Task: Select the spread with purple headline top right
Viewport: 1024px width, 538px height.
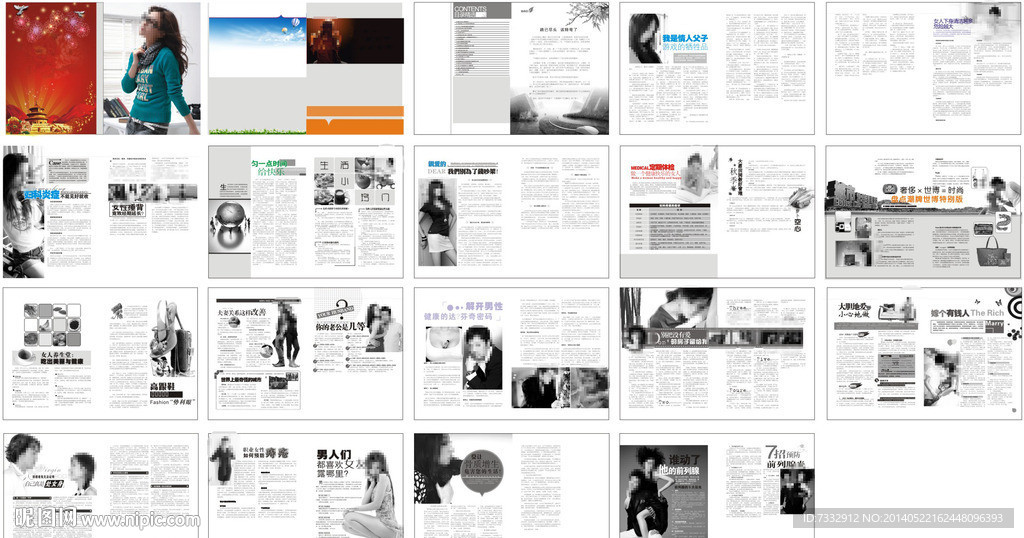Action: 923,69
